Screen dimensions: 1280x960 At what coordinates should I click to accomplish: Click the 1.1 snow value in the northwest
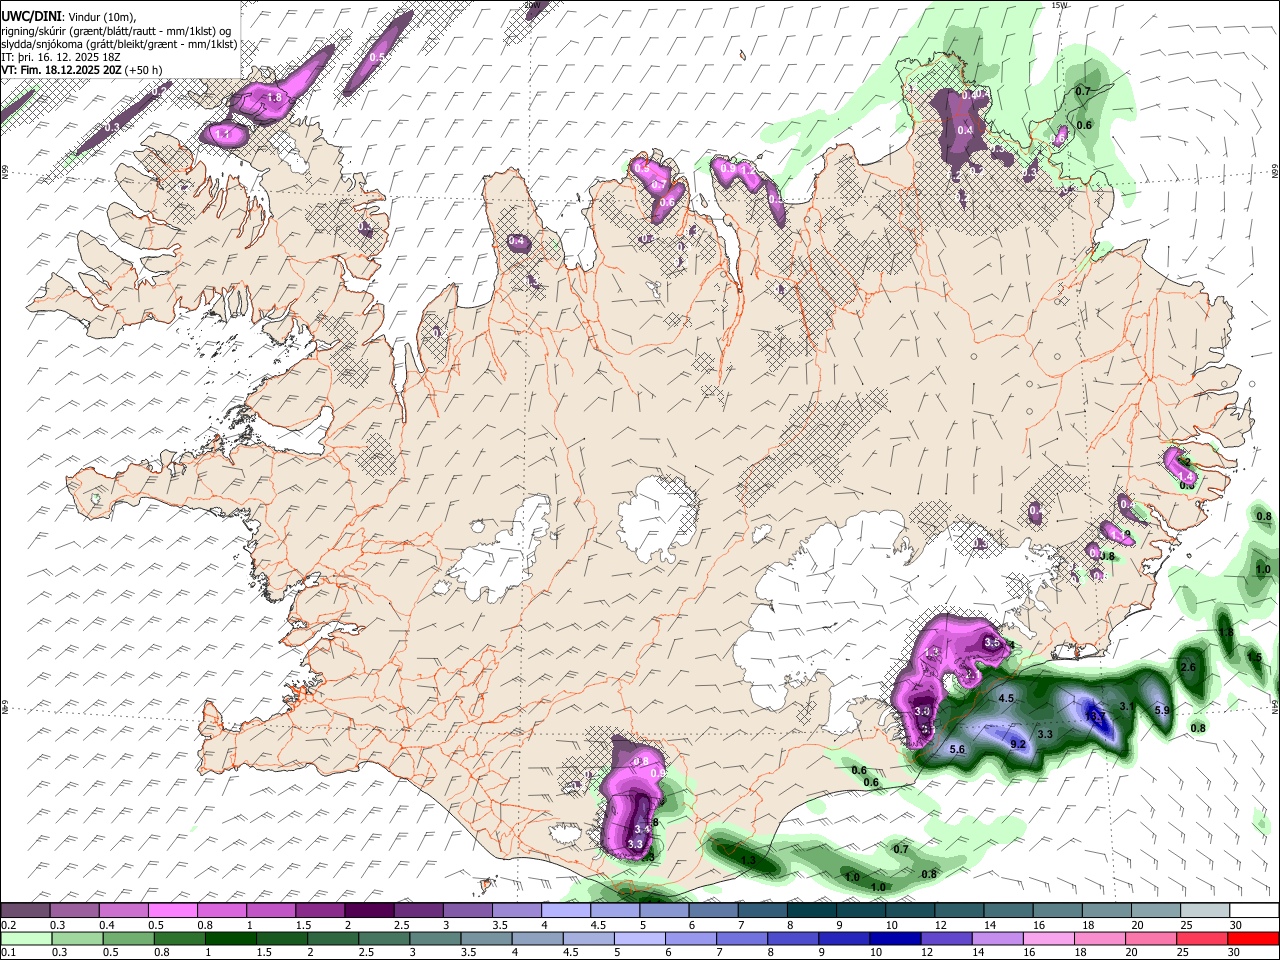click(224, 134)
